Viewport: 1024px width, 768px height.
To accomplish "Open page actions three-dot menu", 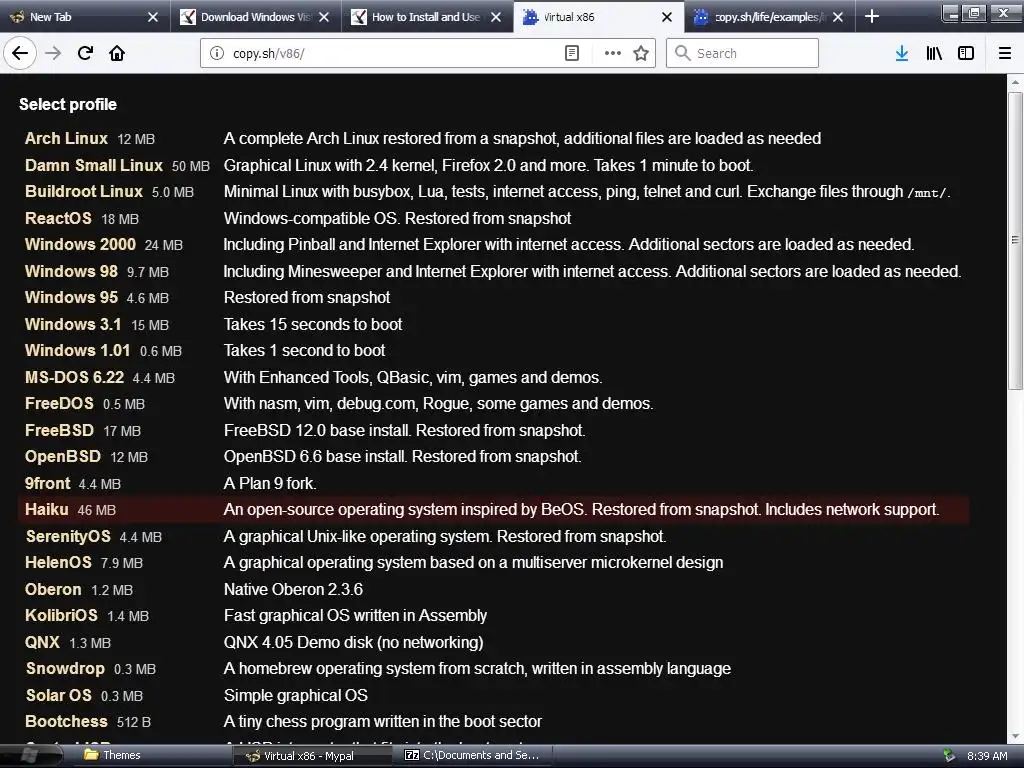I will click(x=613, y=53).
